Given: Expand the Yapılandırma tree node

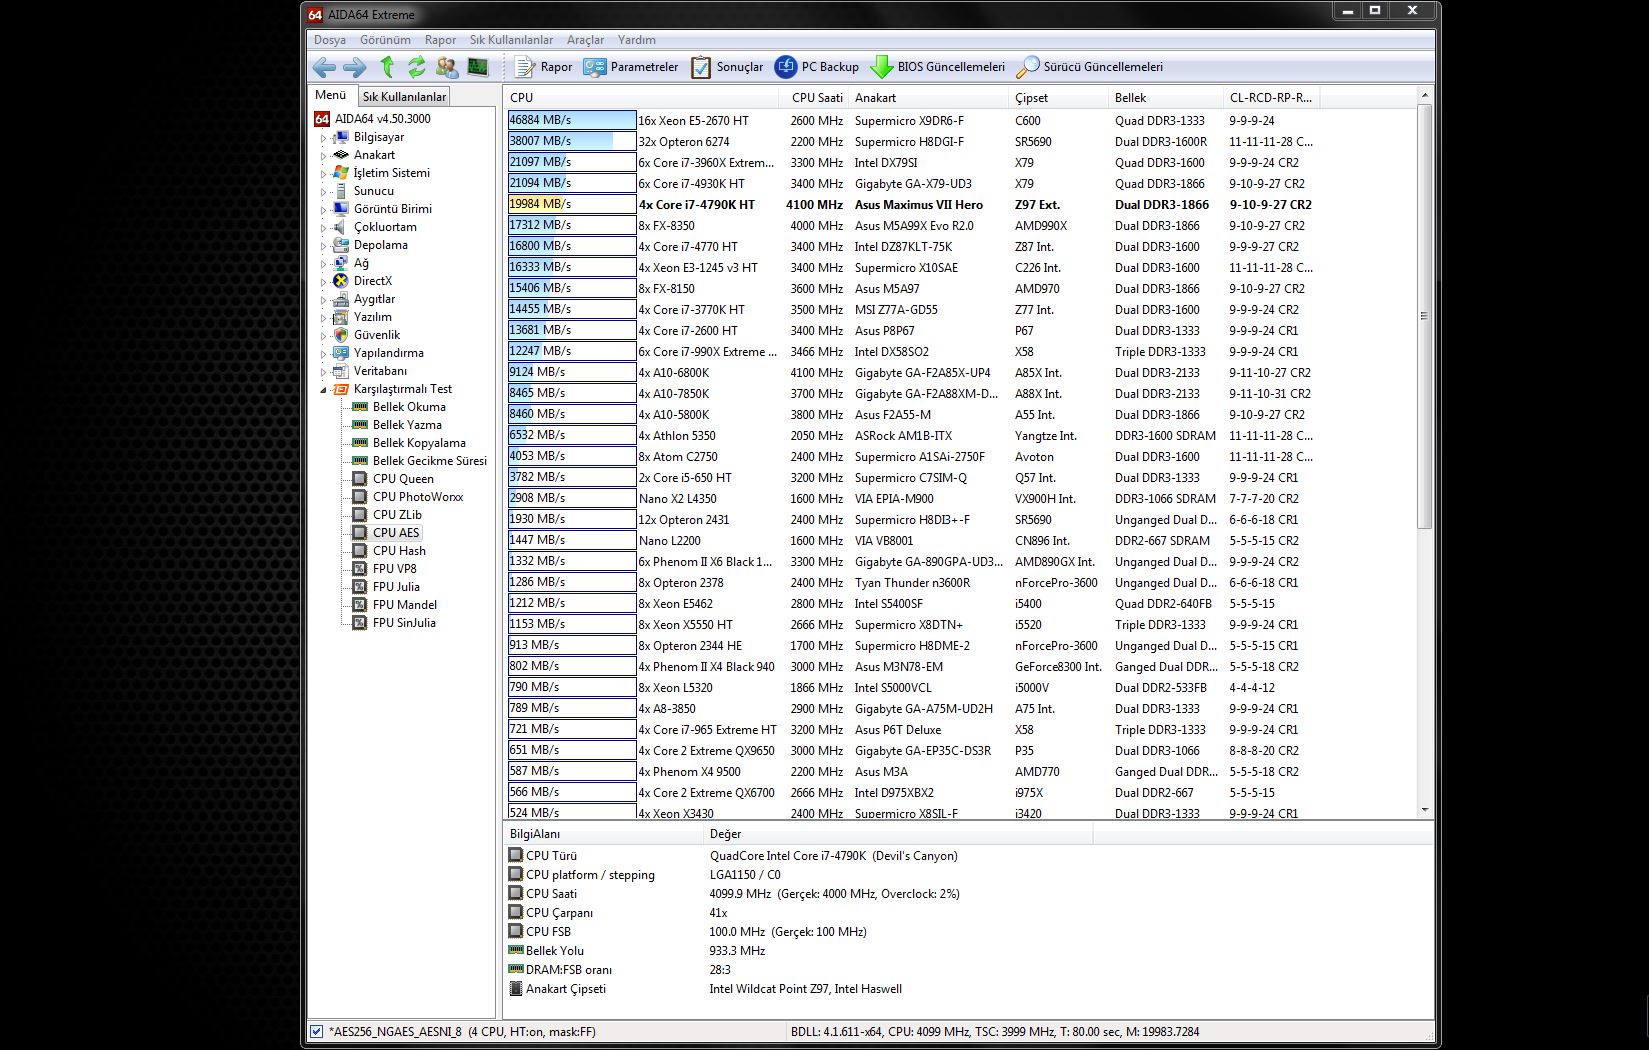Looking at the screenshot, I should tap(323, 354).
